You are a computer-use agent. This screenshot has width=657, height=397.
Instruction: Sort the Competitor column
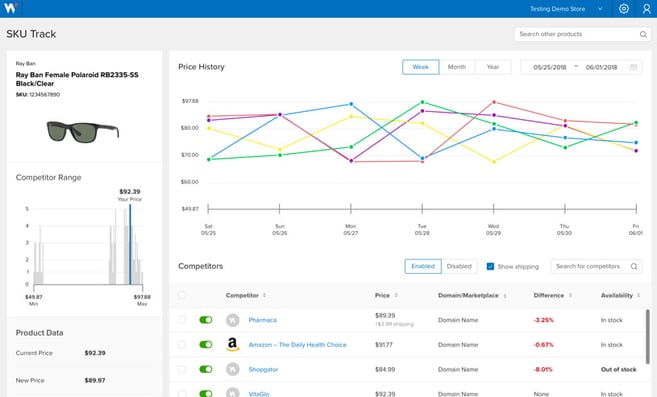click(264, 296)
